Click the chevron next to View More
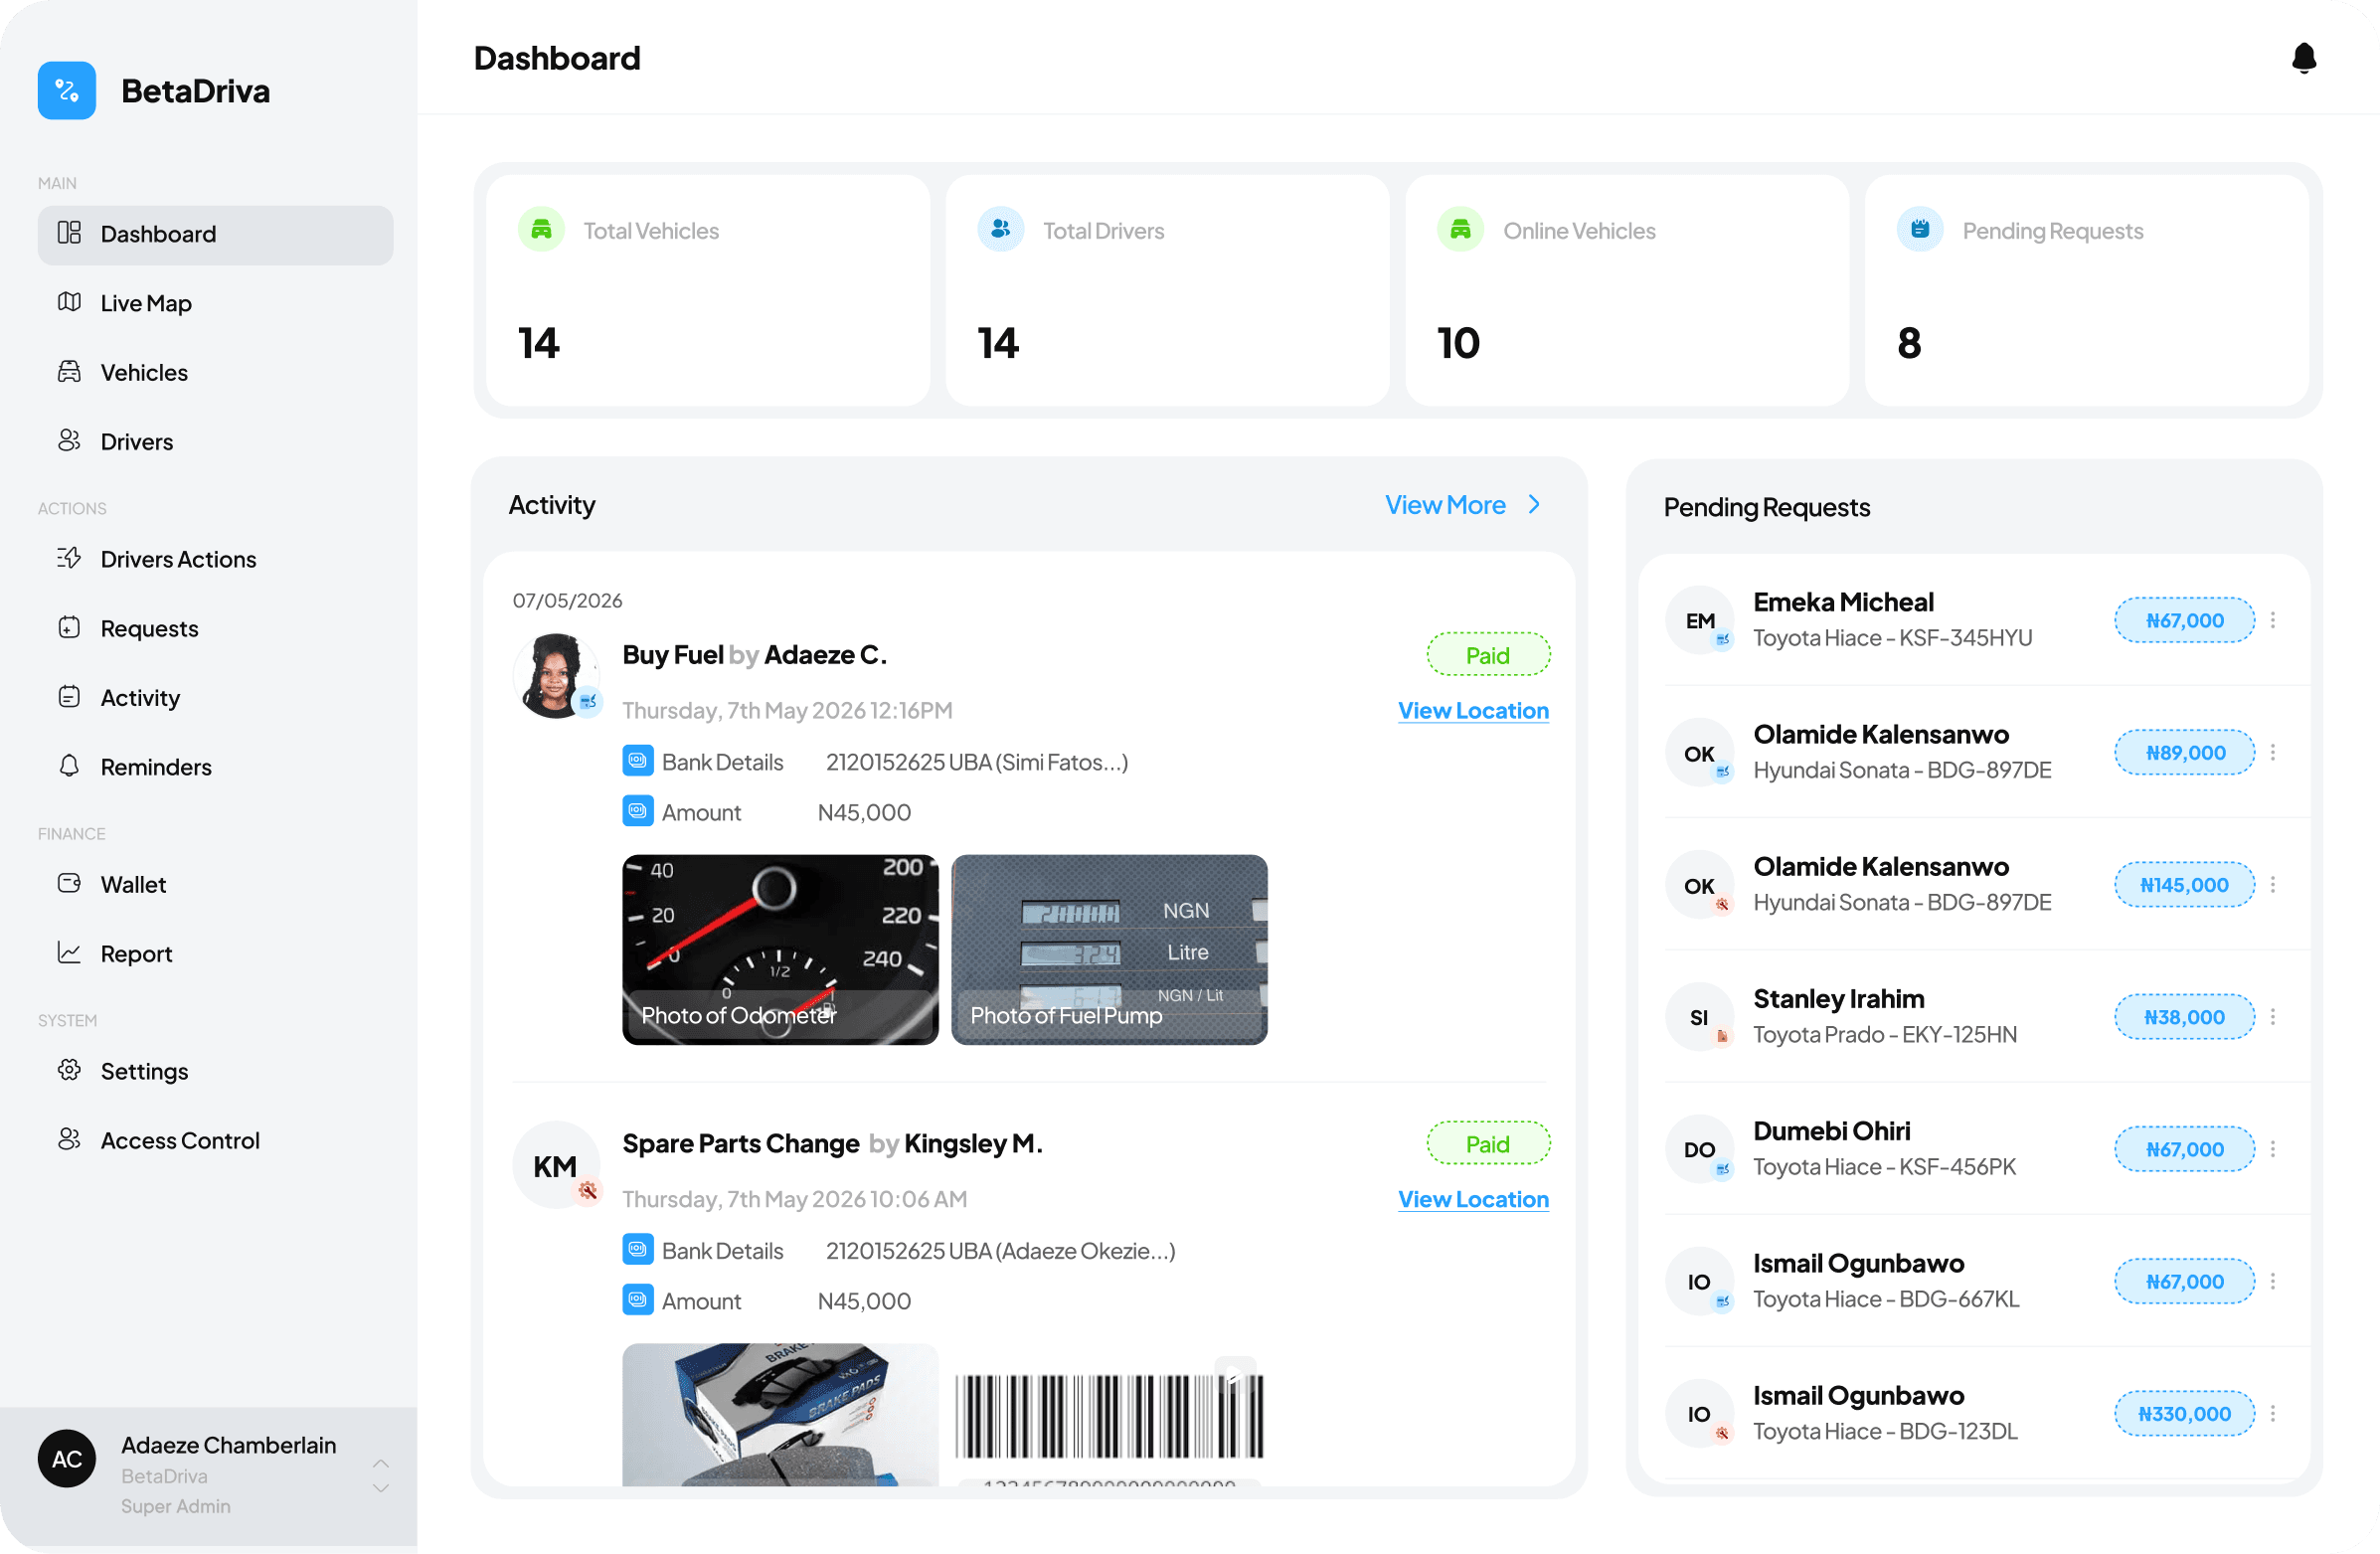This screenshot has width=2380, height=1554. coord(1534,505)
